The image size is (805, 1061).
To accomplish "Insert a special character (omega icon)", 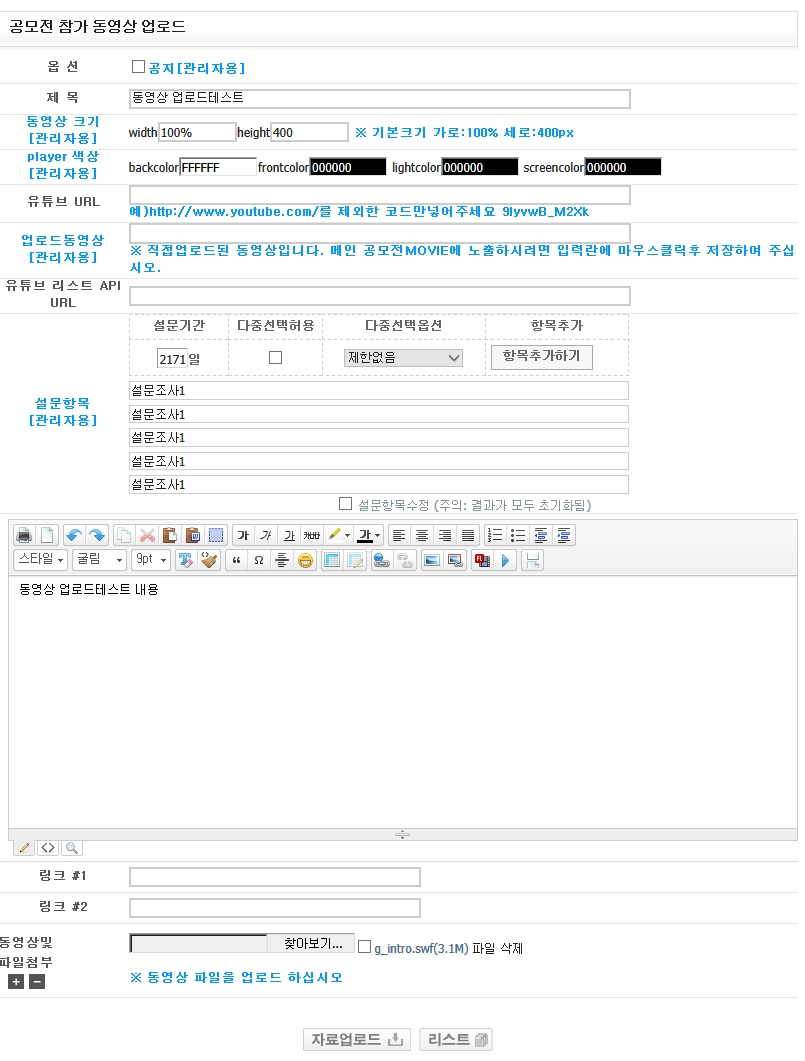I will 259,560.
